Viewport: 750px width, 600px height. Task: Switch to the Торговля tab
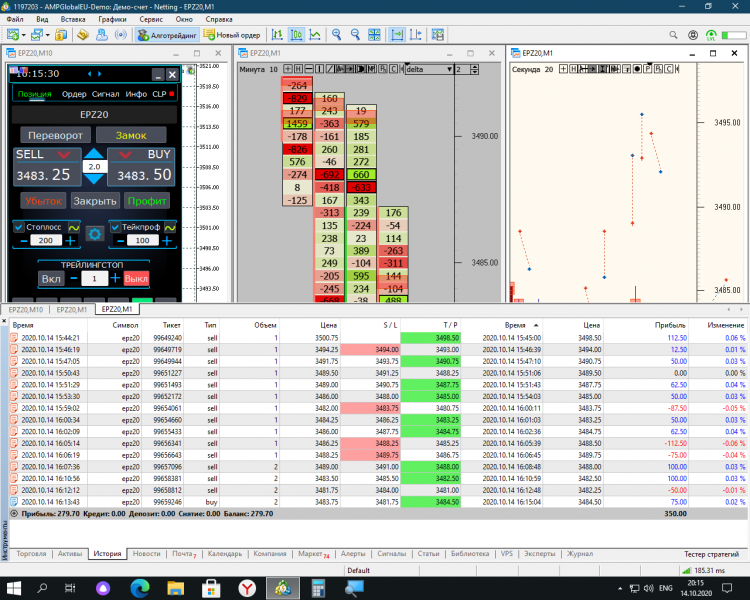click(x=32, y=554)
